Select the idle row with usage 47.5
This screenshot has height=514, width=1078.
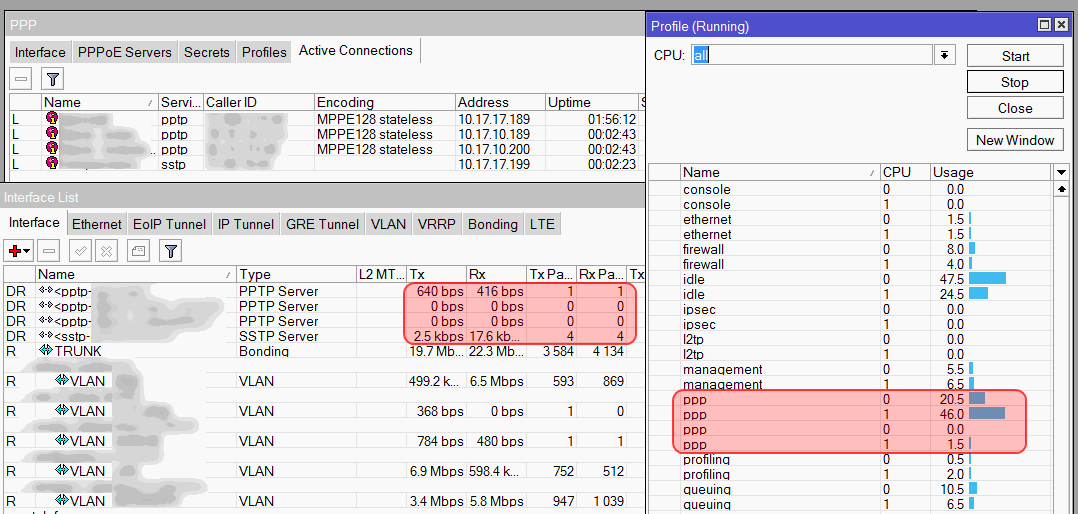[850, 279]
